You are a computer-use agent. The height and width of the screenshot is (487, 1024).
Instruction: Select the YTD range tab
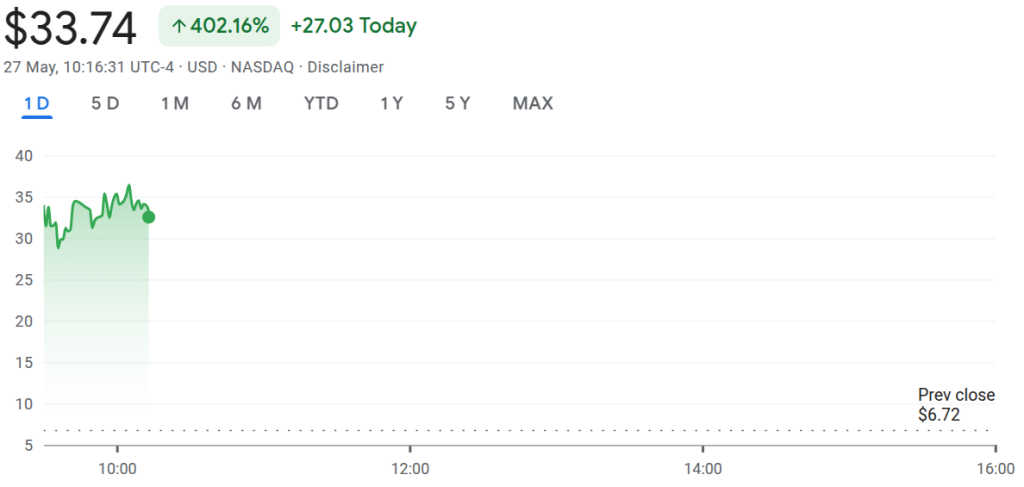(321, 103)
